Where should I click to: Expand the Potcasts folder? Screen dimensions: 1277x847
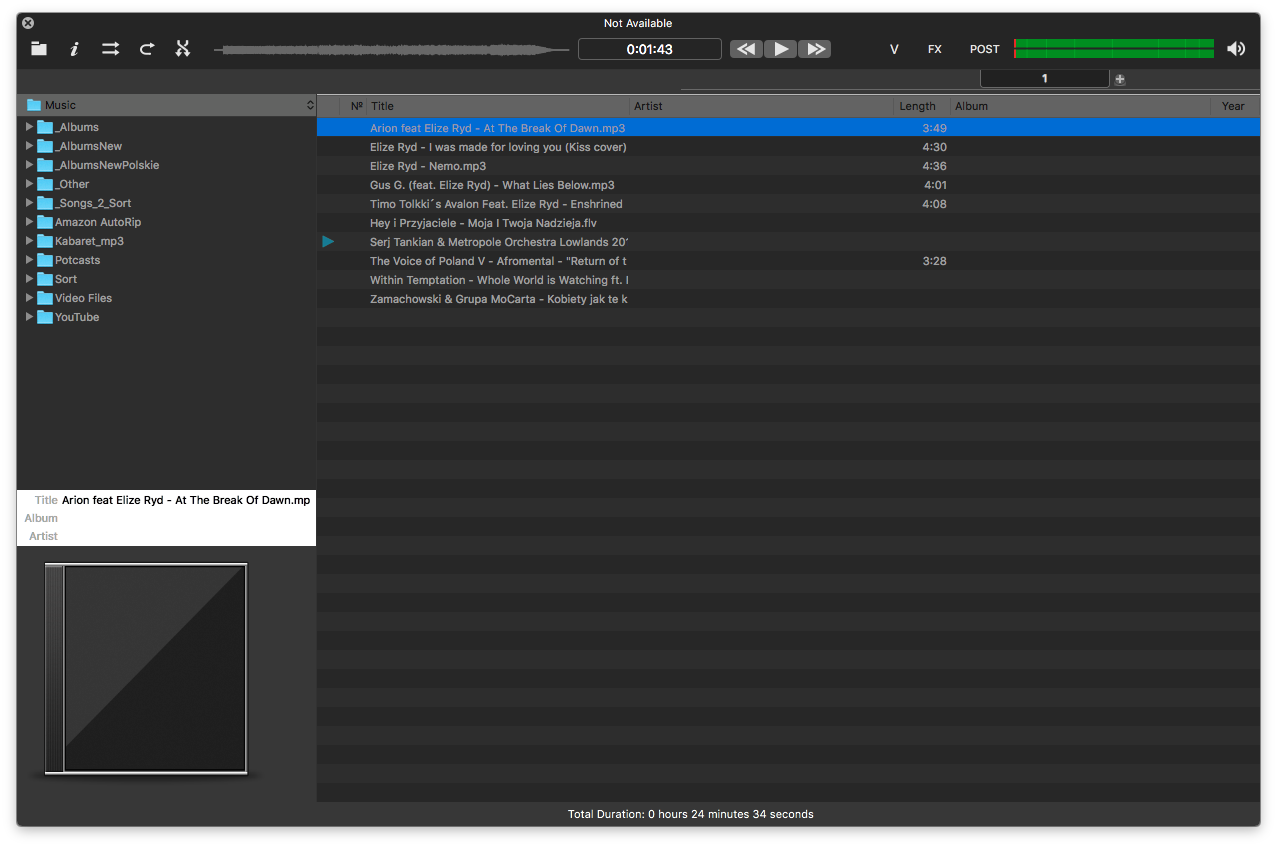(x=29, y=260)
